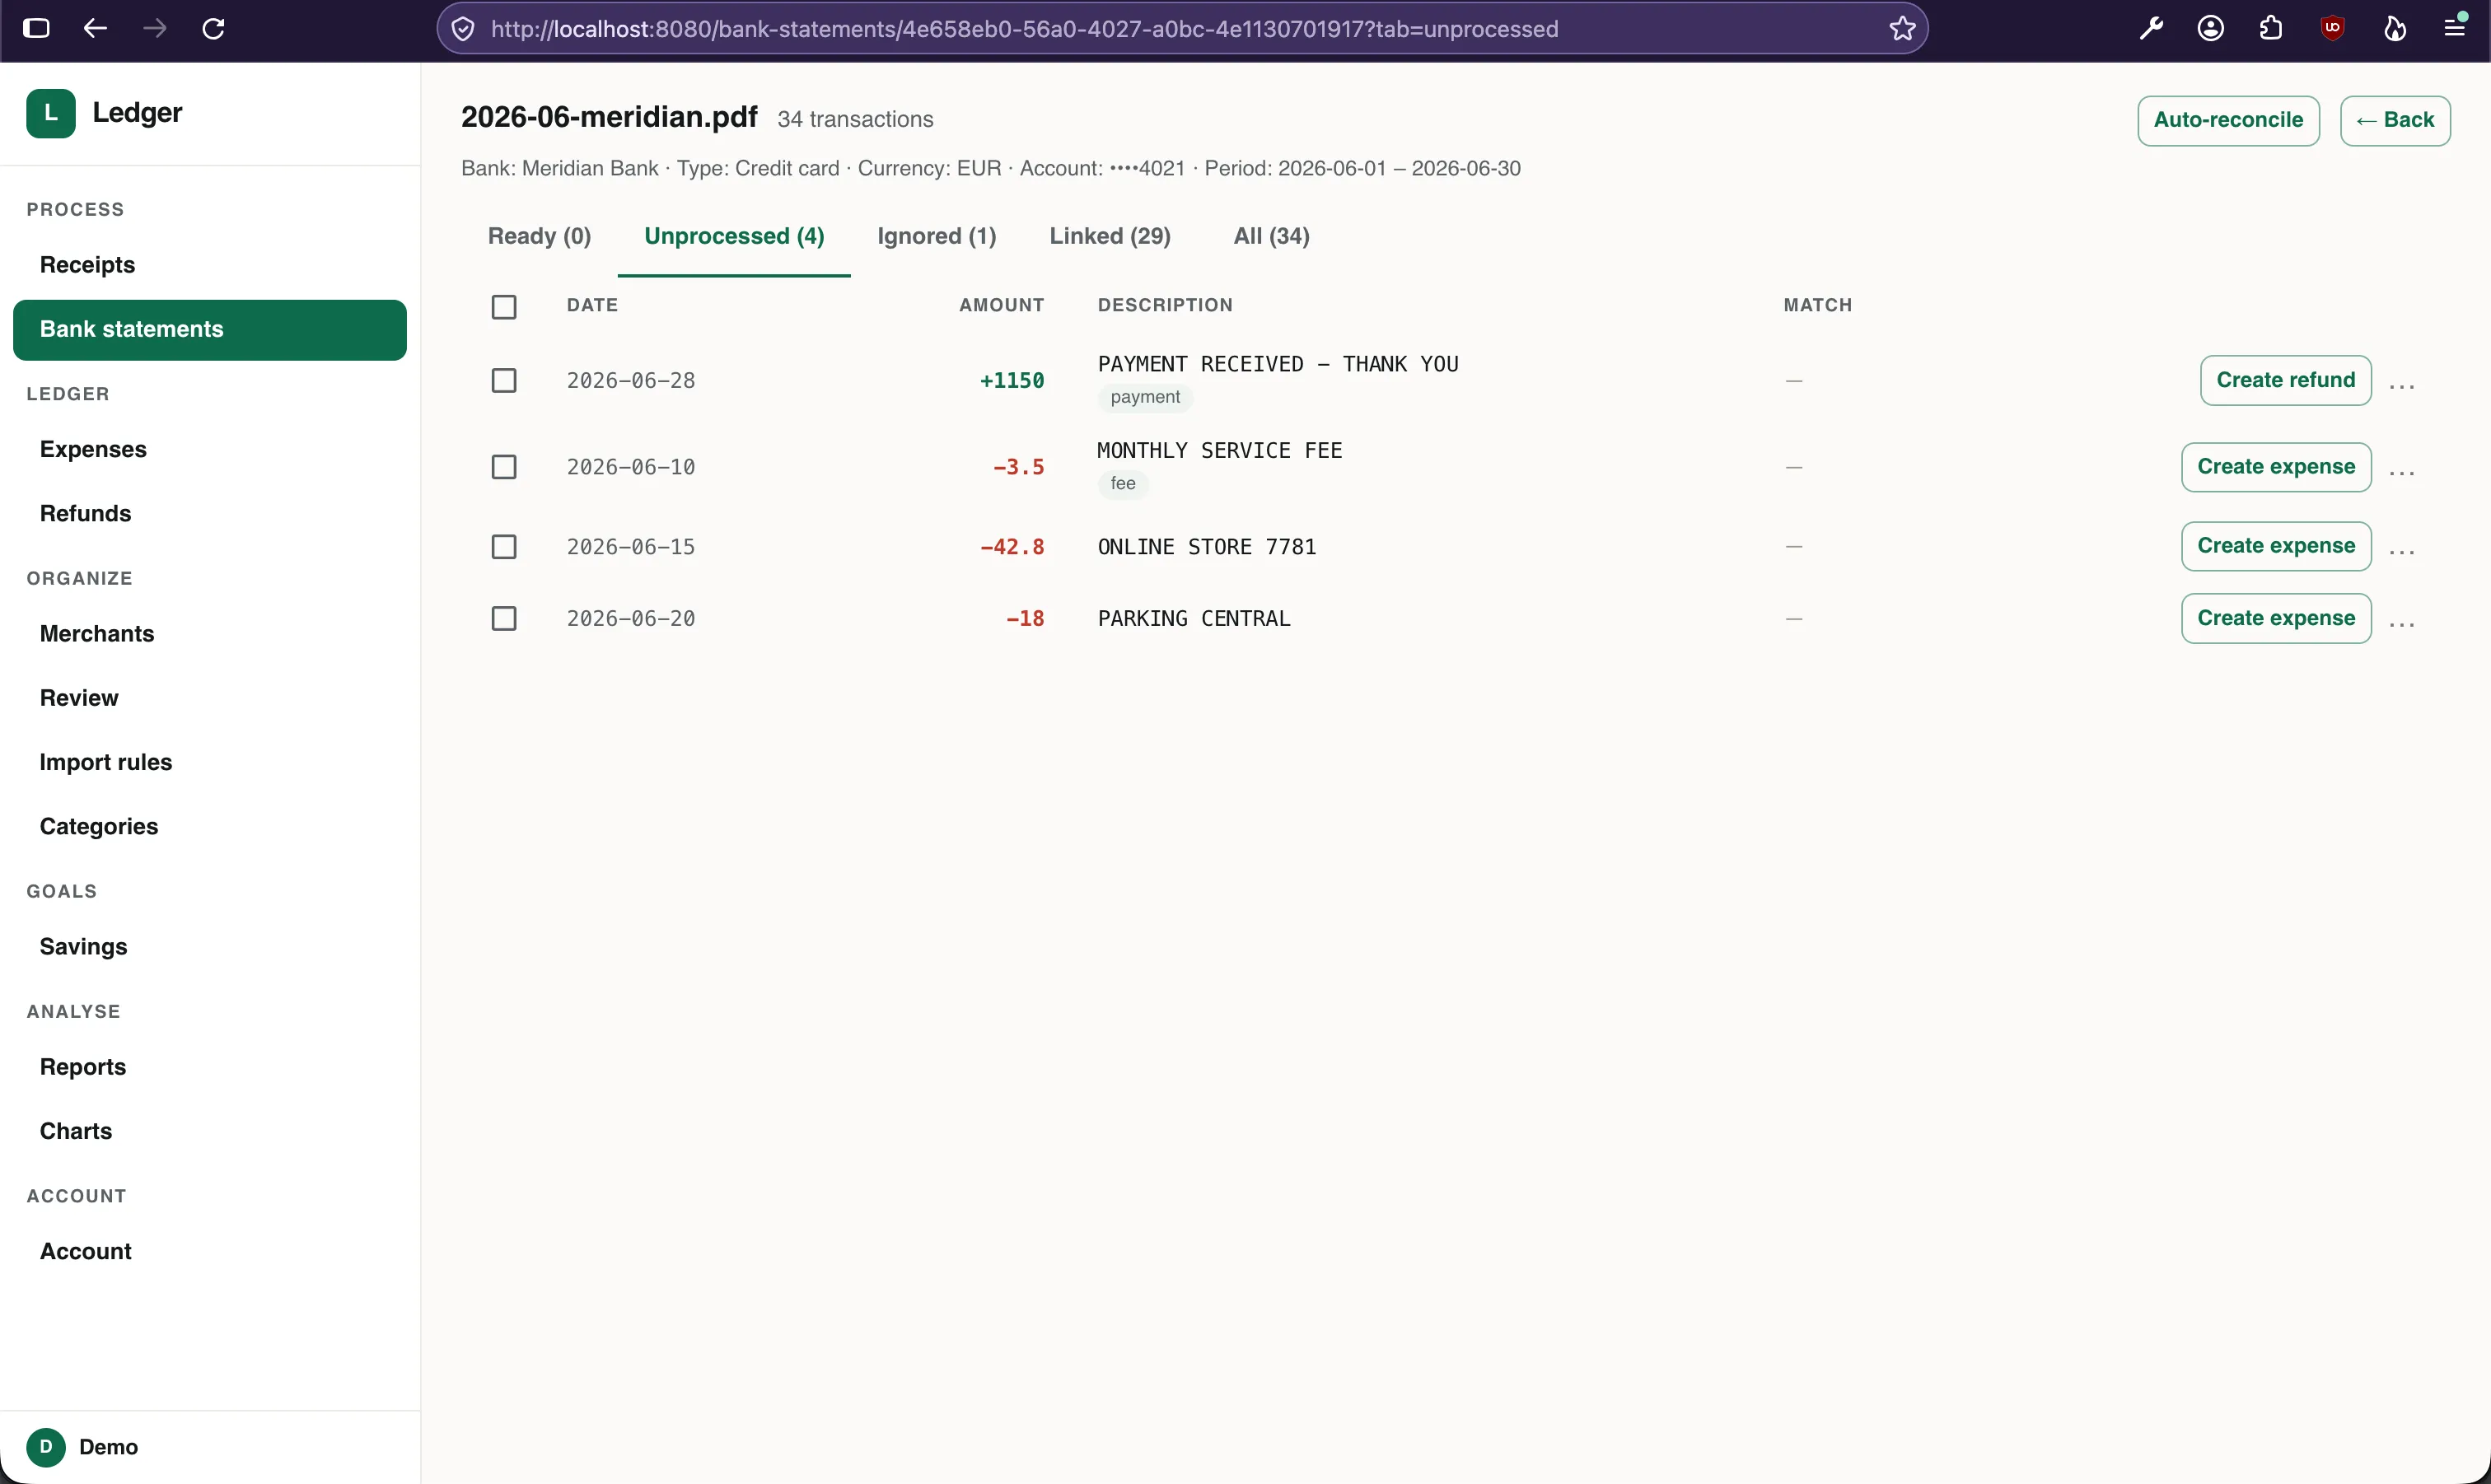Click the Demo user avatar

[46, 1446]
